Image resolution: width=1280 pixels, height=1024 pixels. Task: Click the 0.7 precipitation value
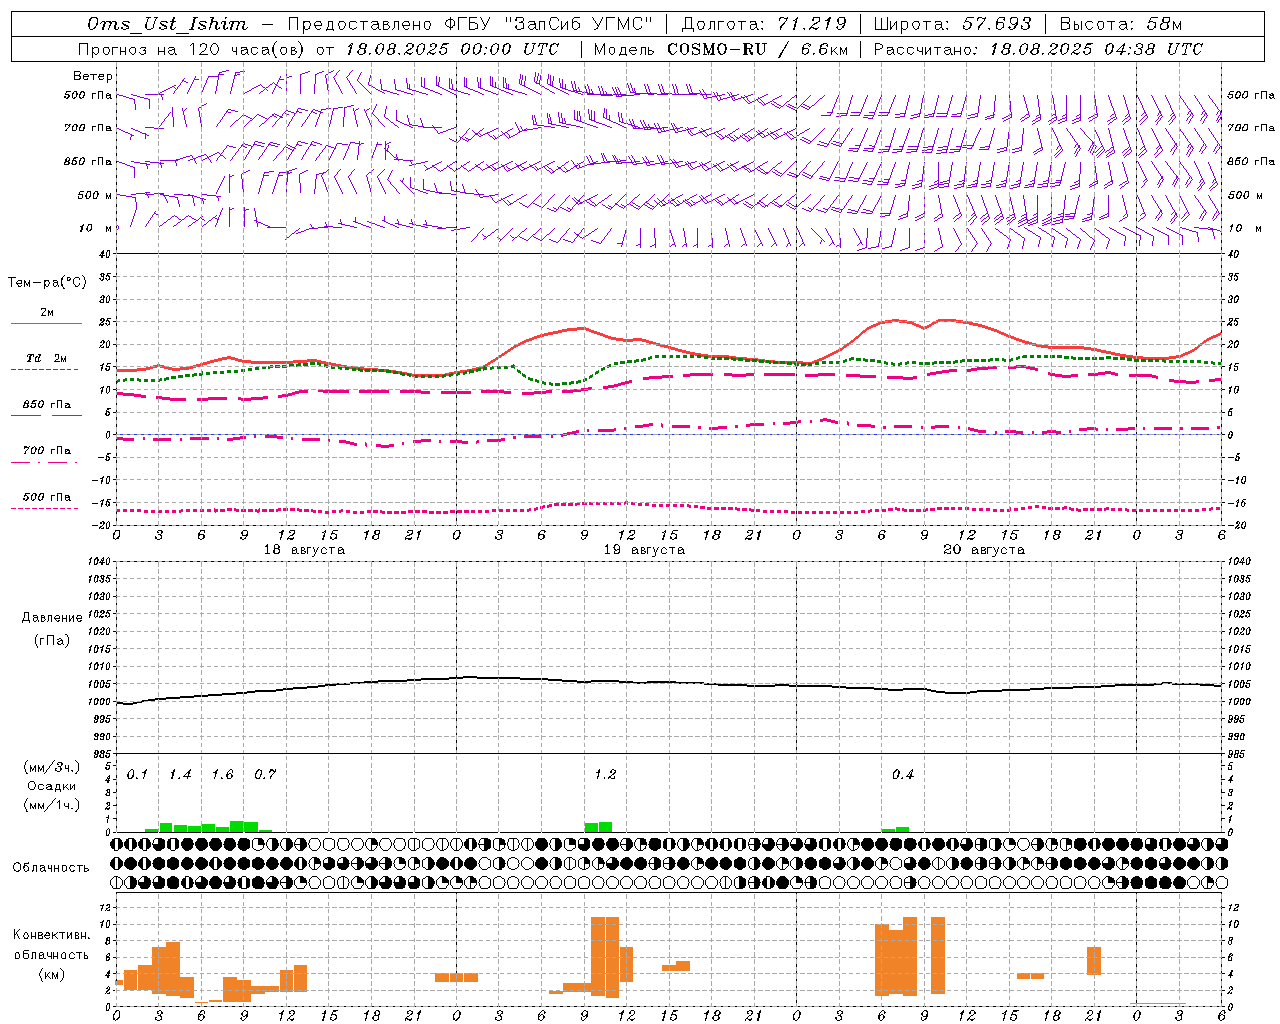[x=265, y=775]
